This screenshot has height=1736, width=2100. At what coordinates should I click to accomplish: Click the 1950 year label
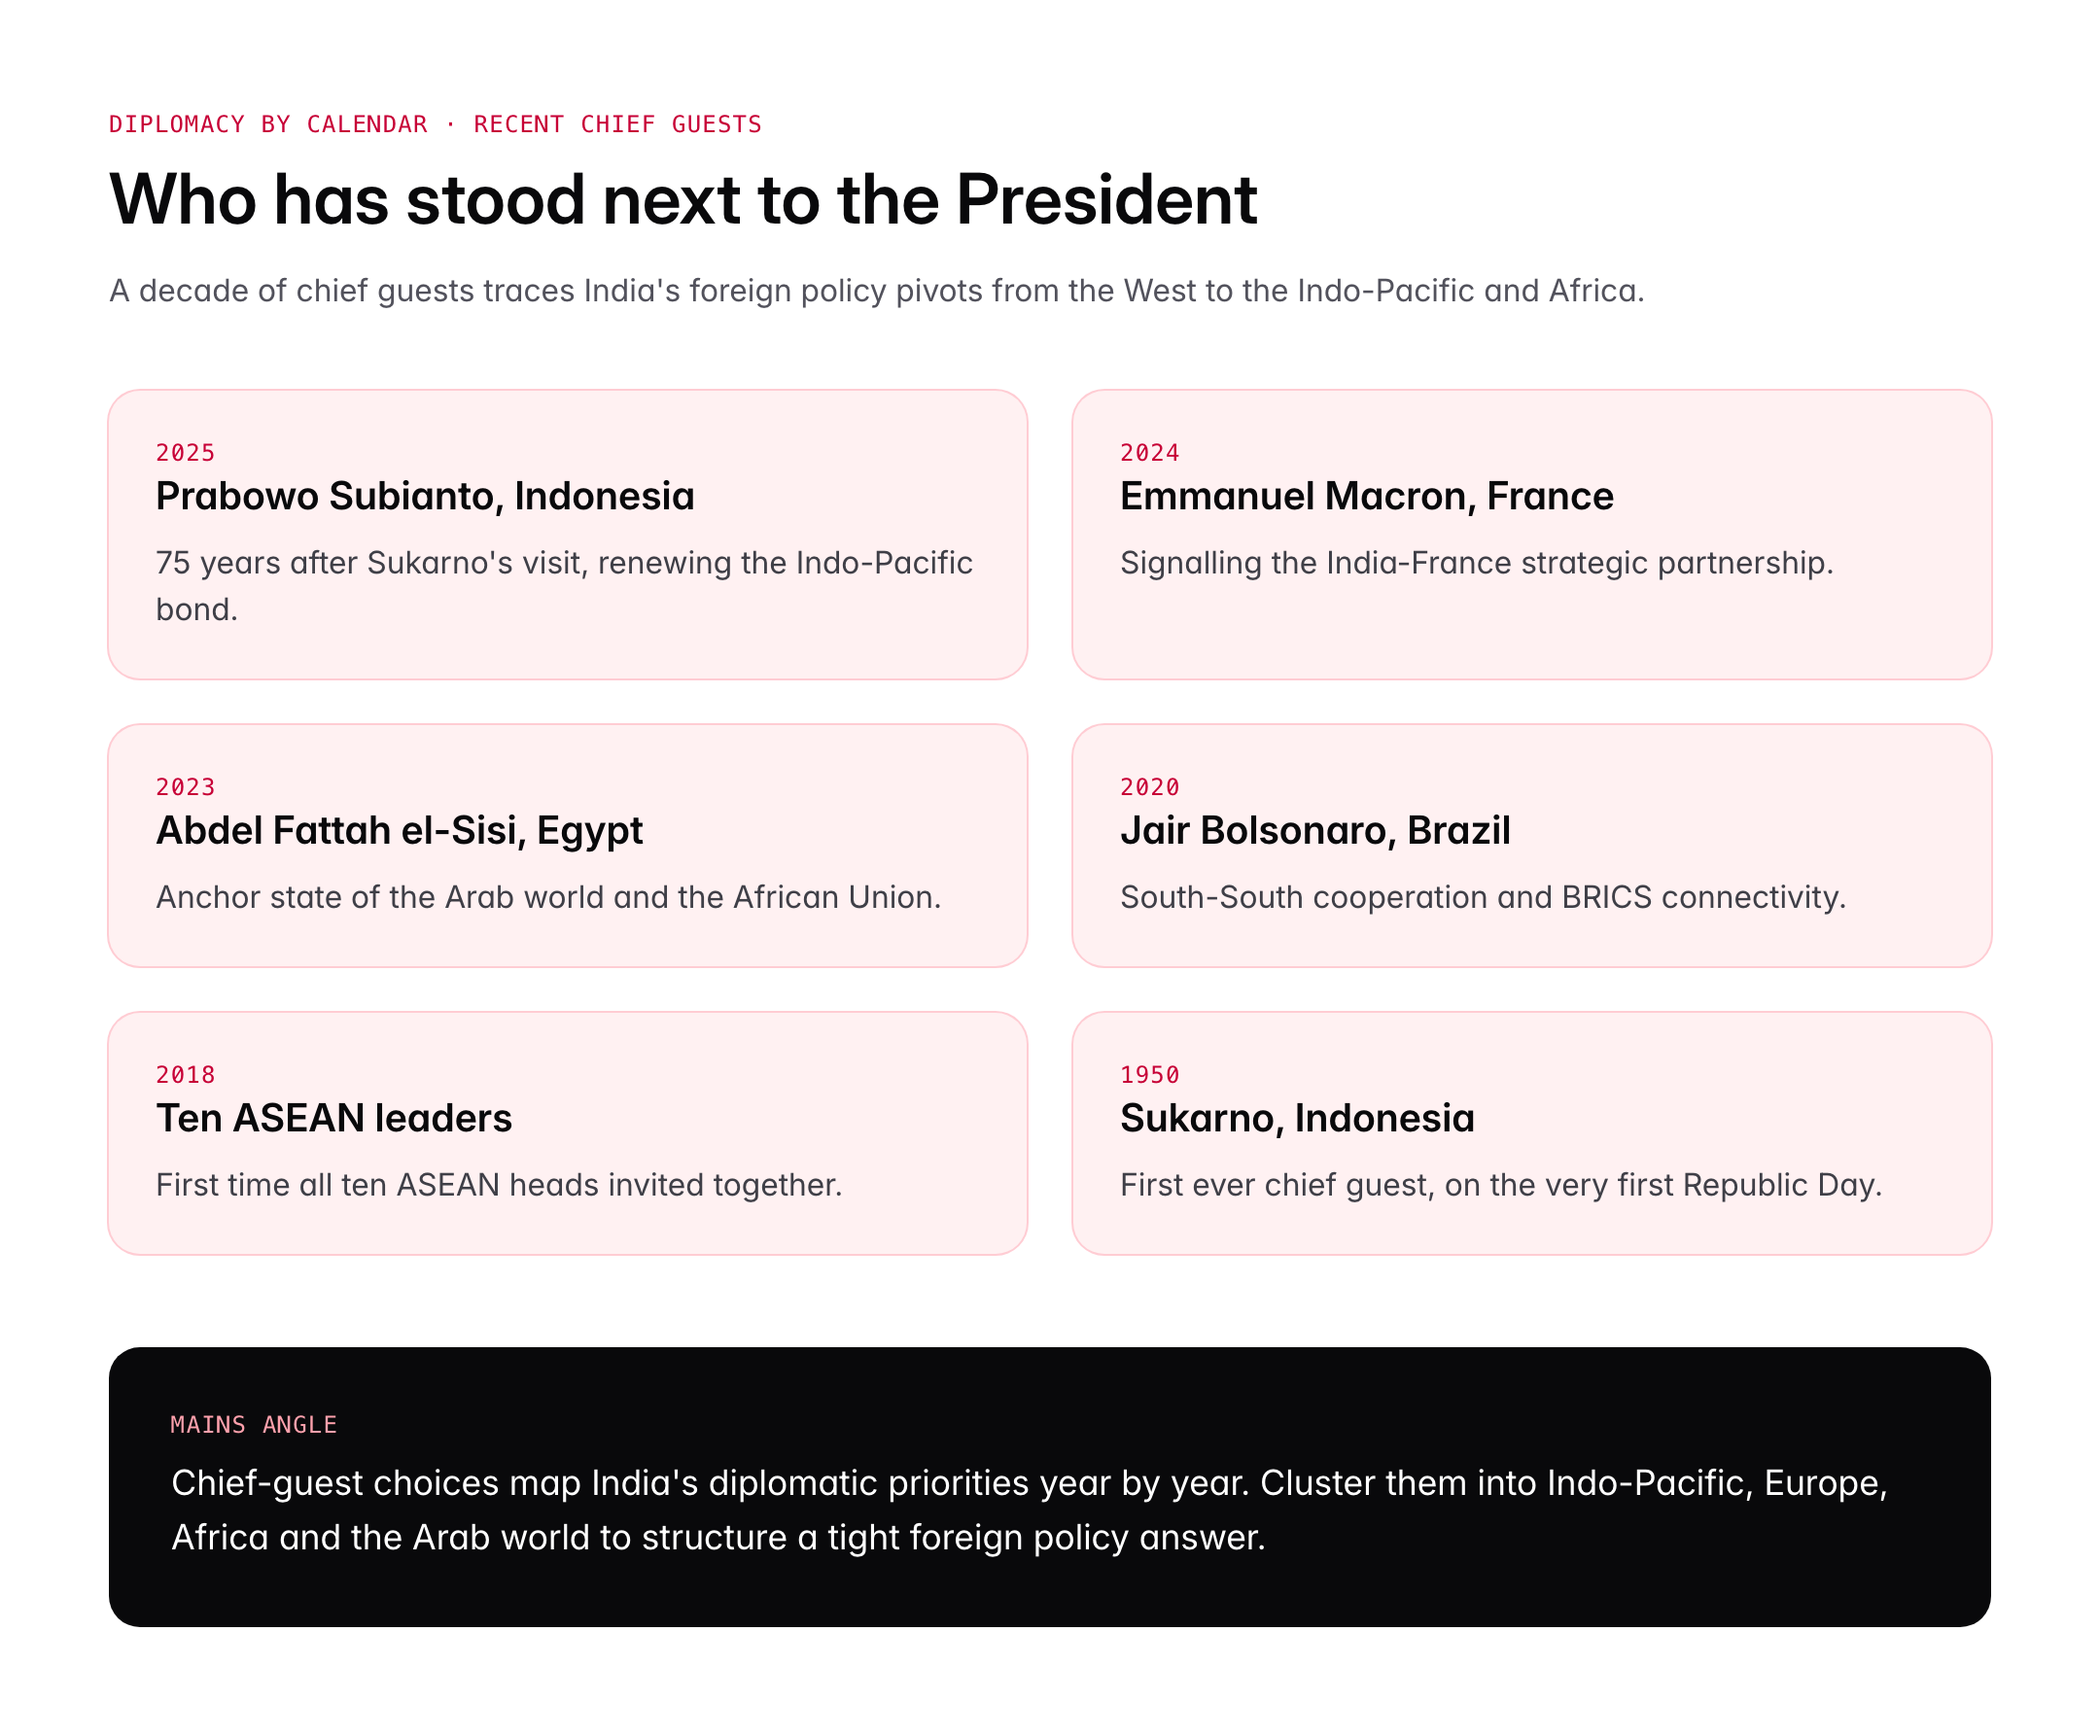click(x=1149, y=1075)
